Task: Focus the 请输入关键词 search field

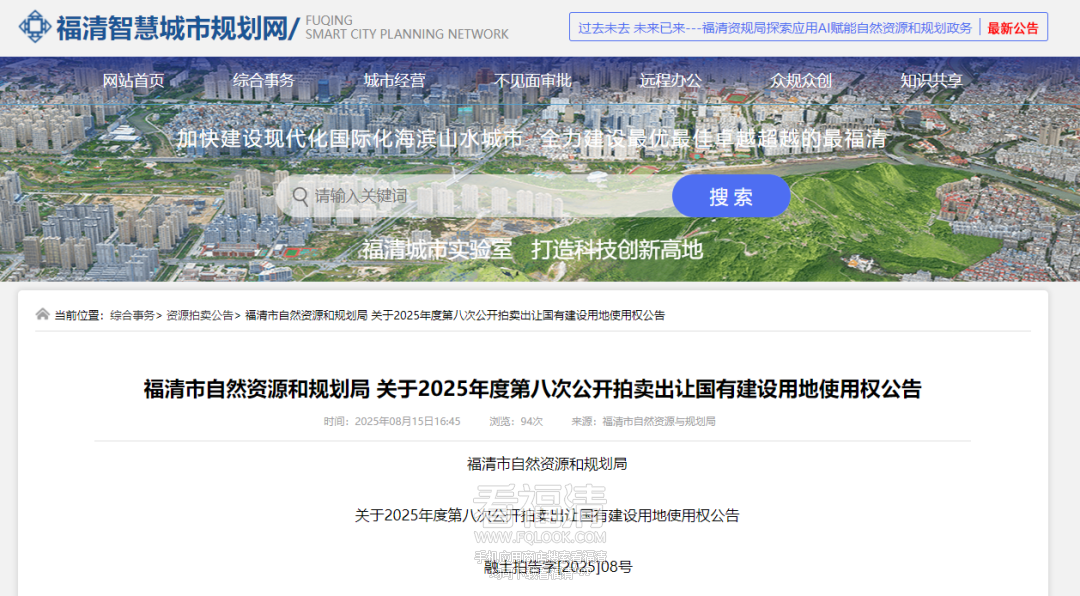Action: click(x=480, y=196)
